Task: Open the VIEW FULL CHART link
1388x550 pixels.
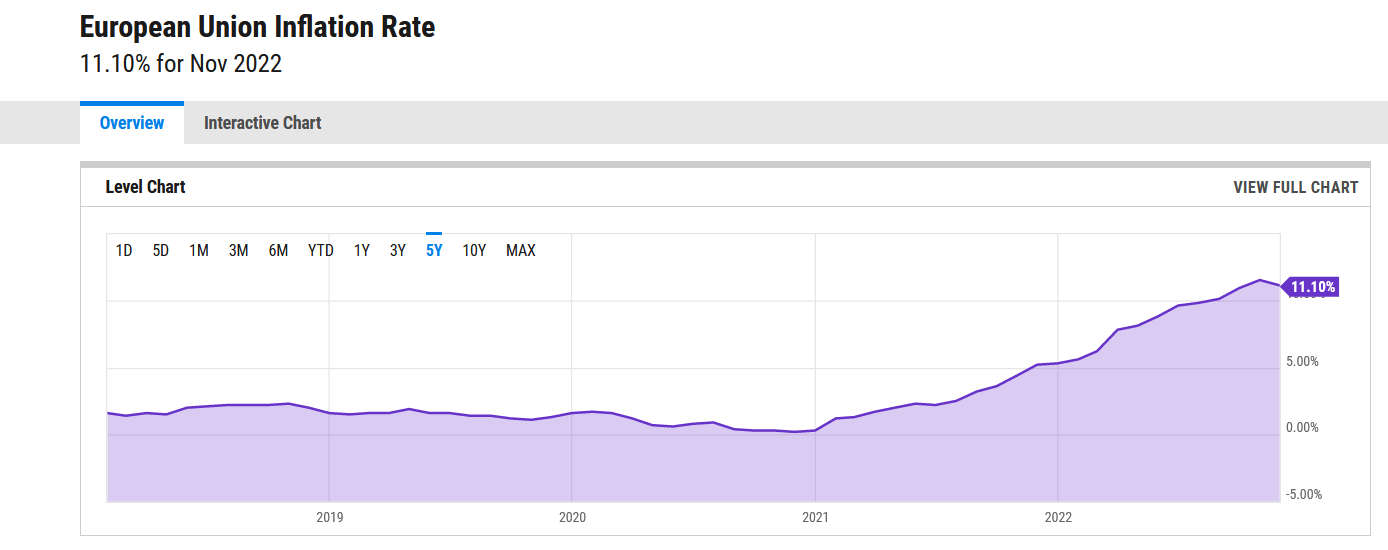Action: [x=1295, y=187]
